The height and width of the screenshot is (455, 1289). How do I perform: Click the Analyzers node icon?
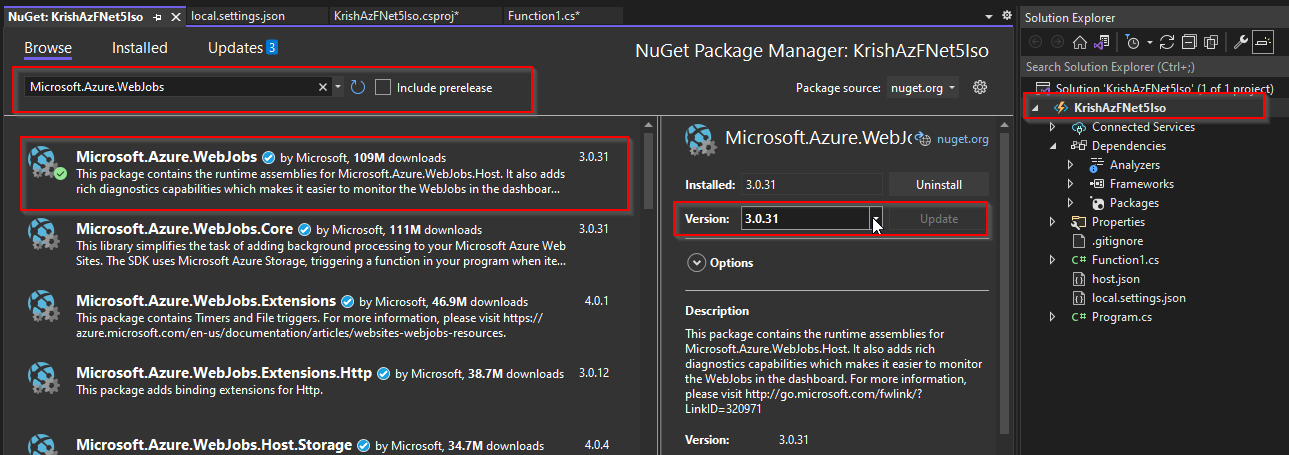click(1097, 165)
